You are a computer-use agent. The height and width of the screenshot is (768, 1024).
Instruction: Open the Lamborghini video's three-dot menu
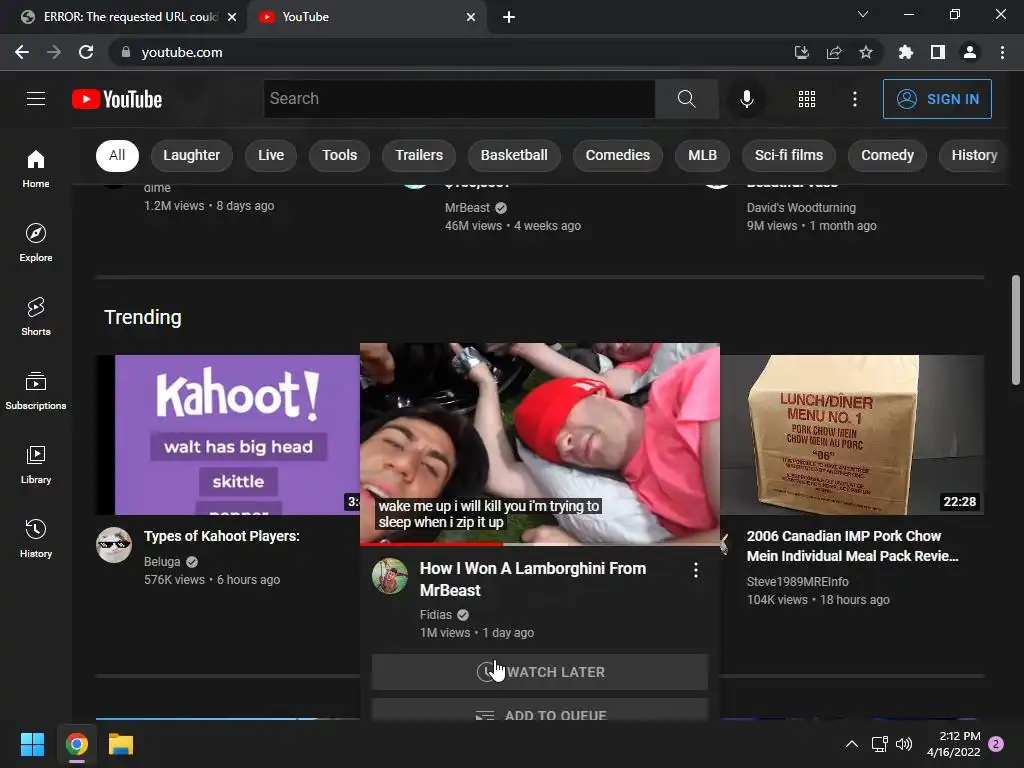(696, 570)
